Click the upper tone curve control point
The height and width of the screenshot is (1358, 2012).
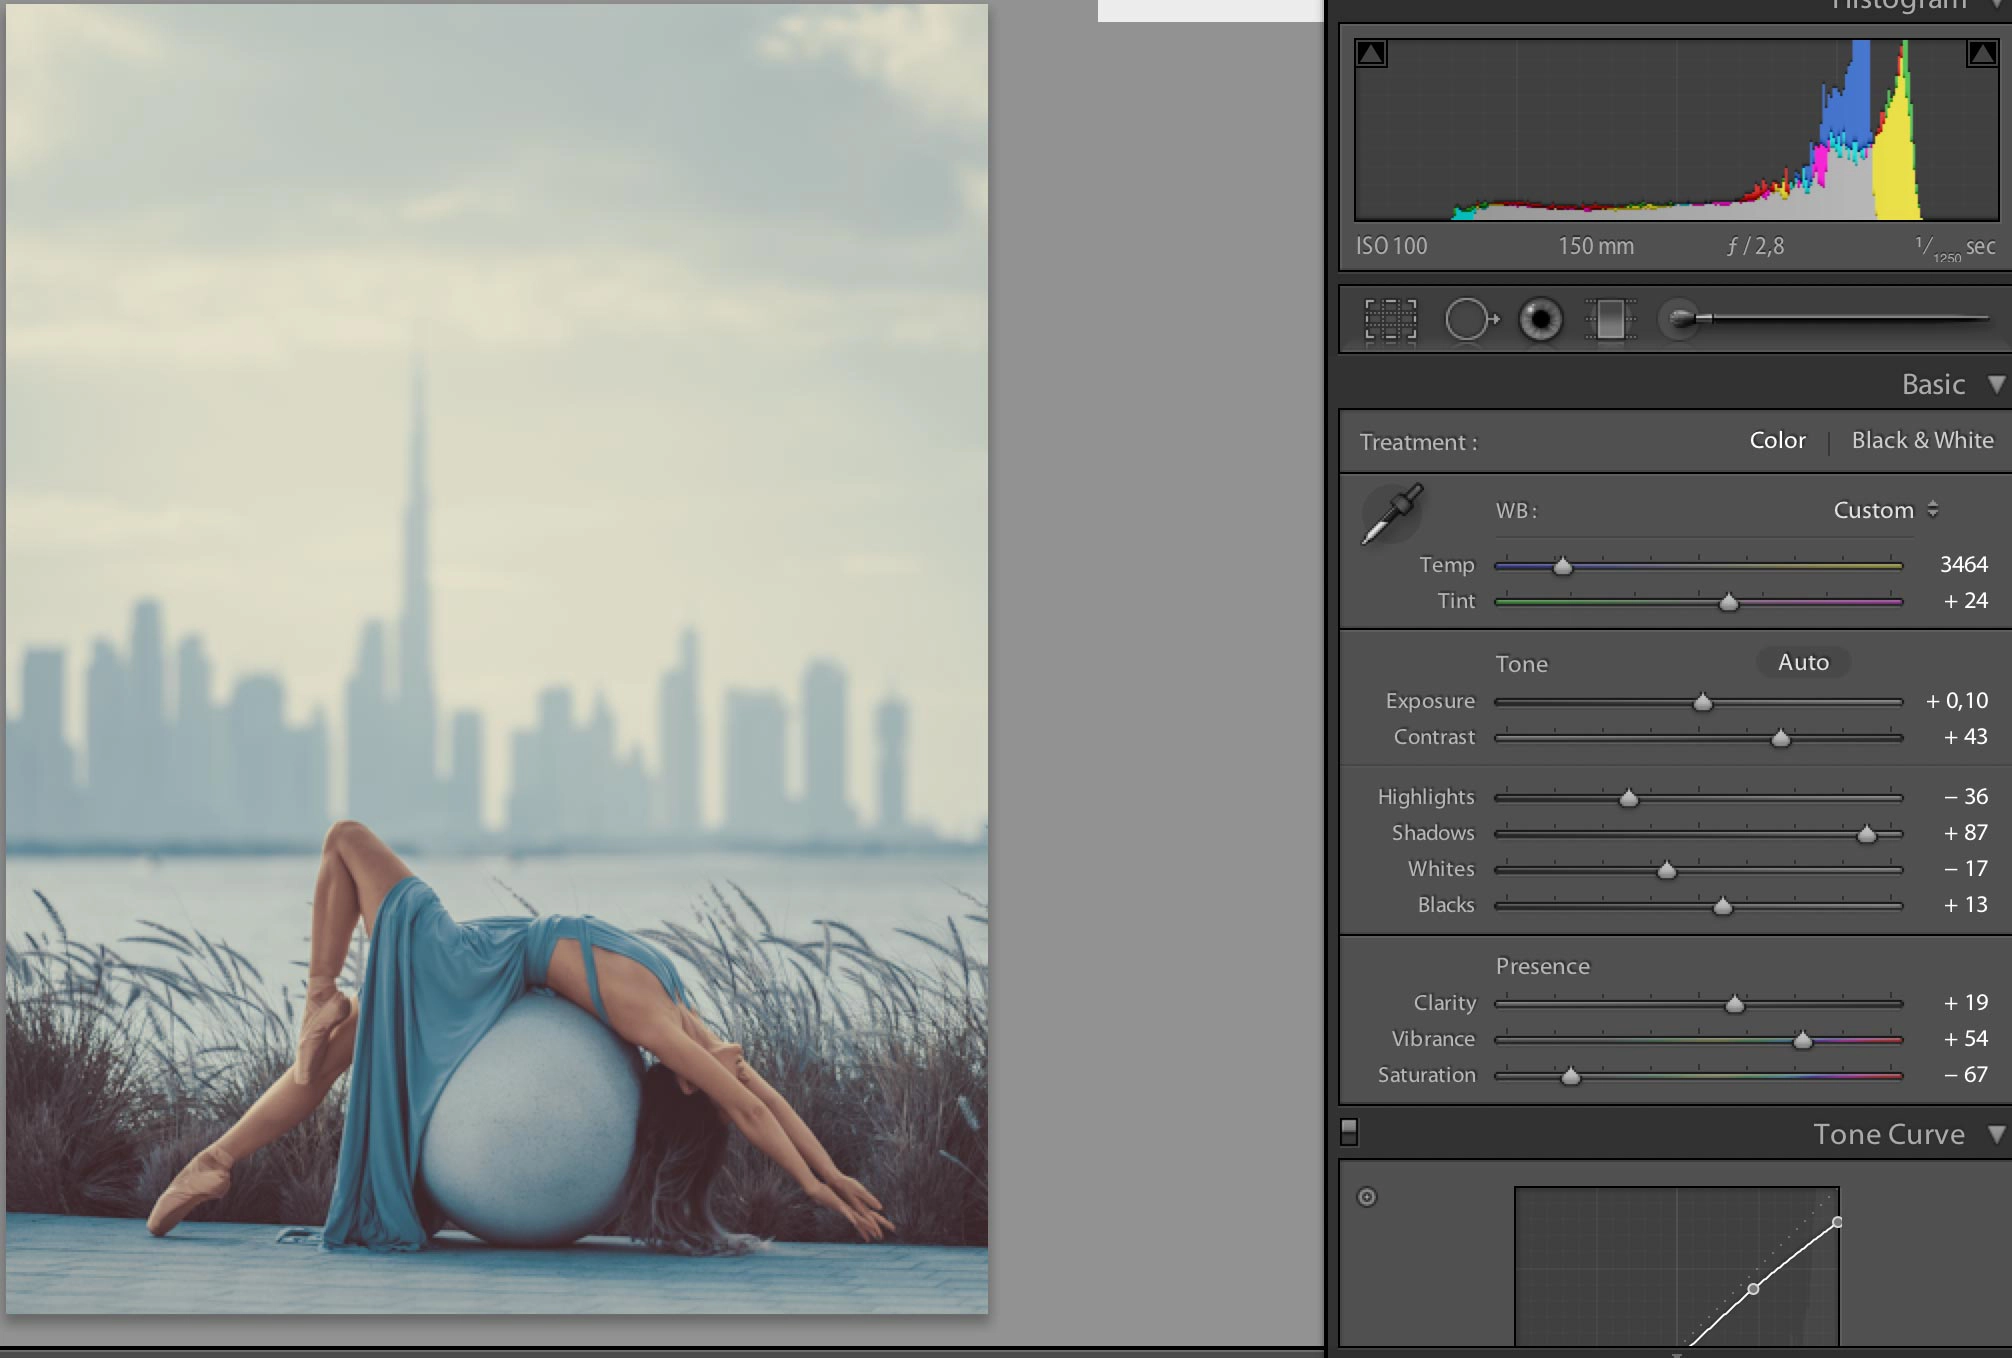(1837, 1222)
